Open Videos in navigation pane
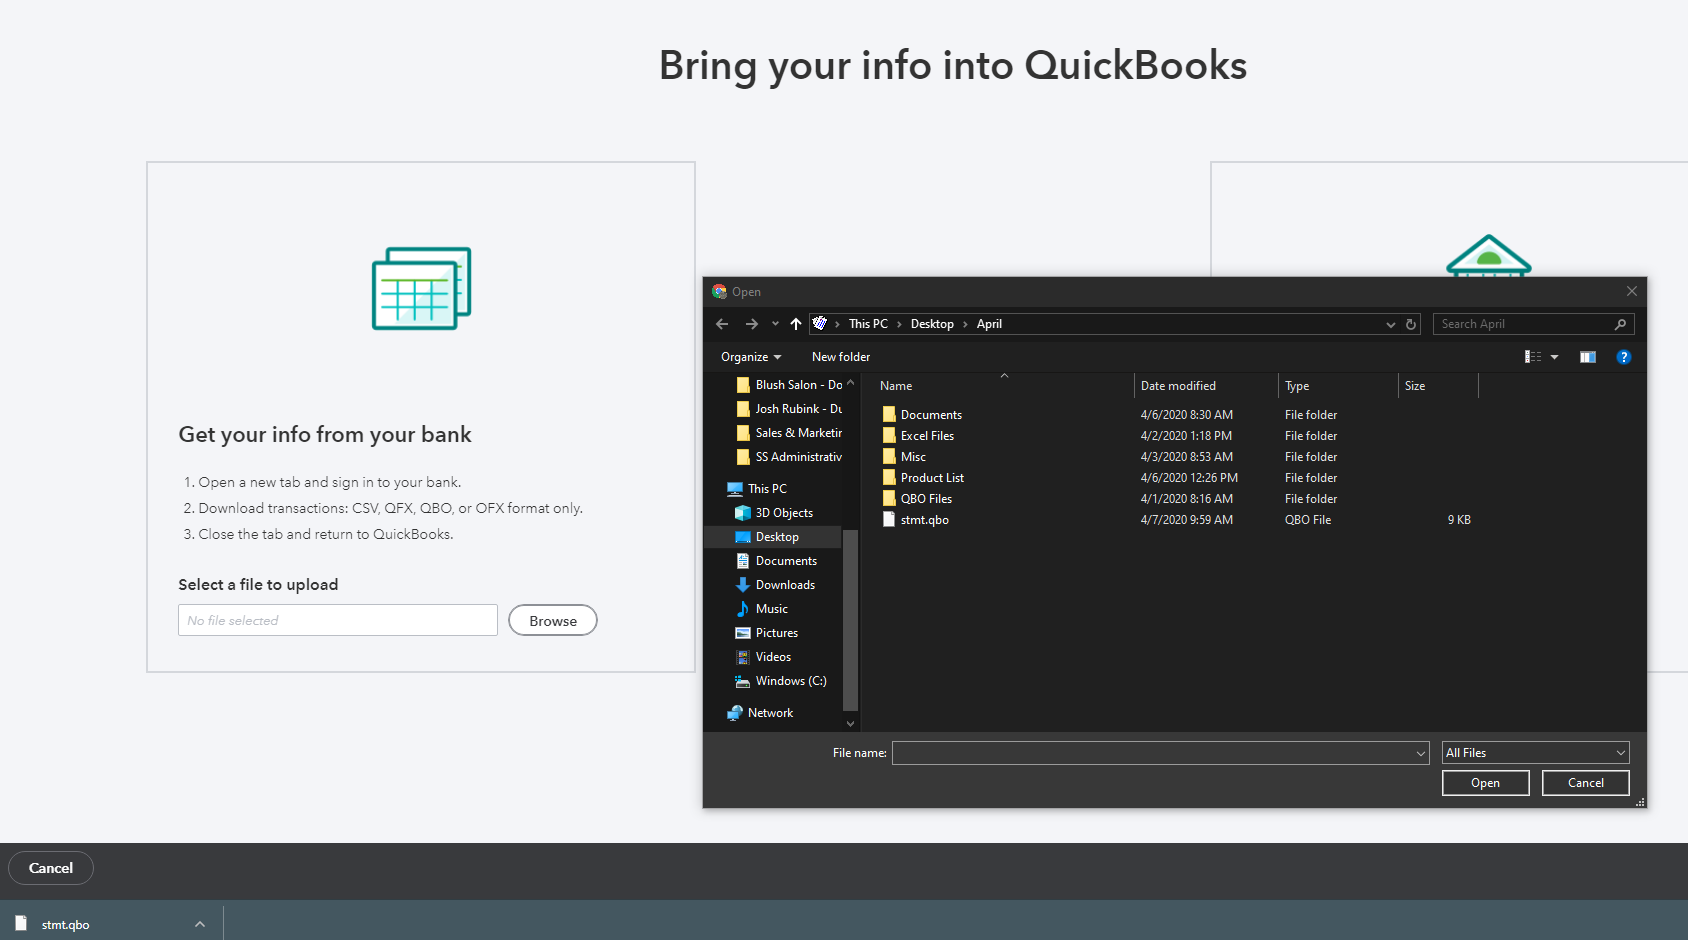This screenshot has height=940, width=1688. pos(764,657)
